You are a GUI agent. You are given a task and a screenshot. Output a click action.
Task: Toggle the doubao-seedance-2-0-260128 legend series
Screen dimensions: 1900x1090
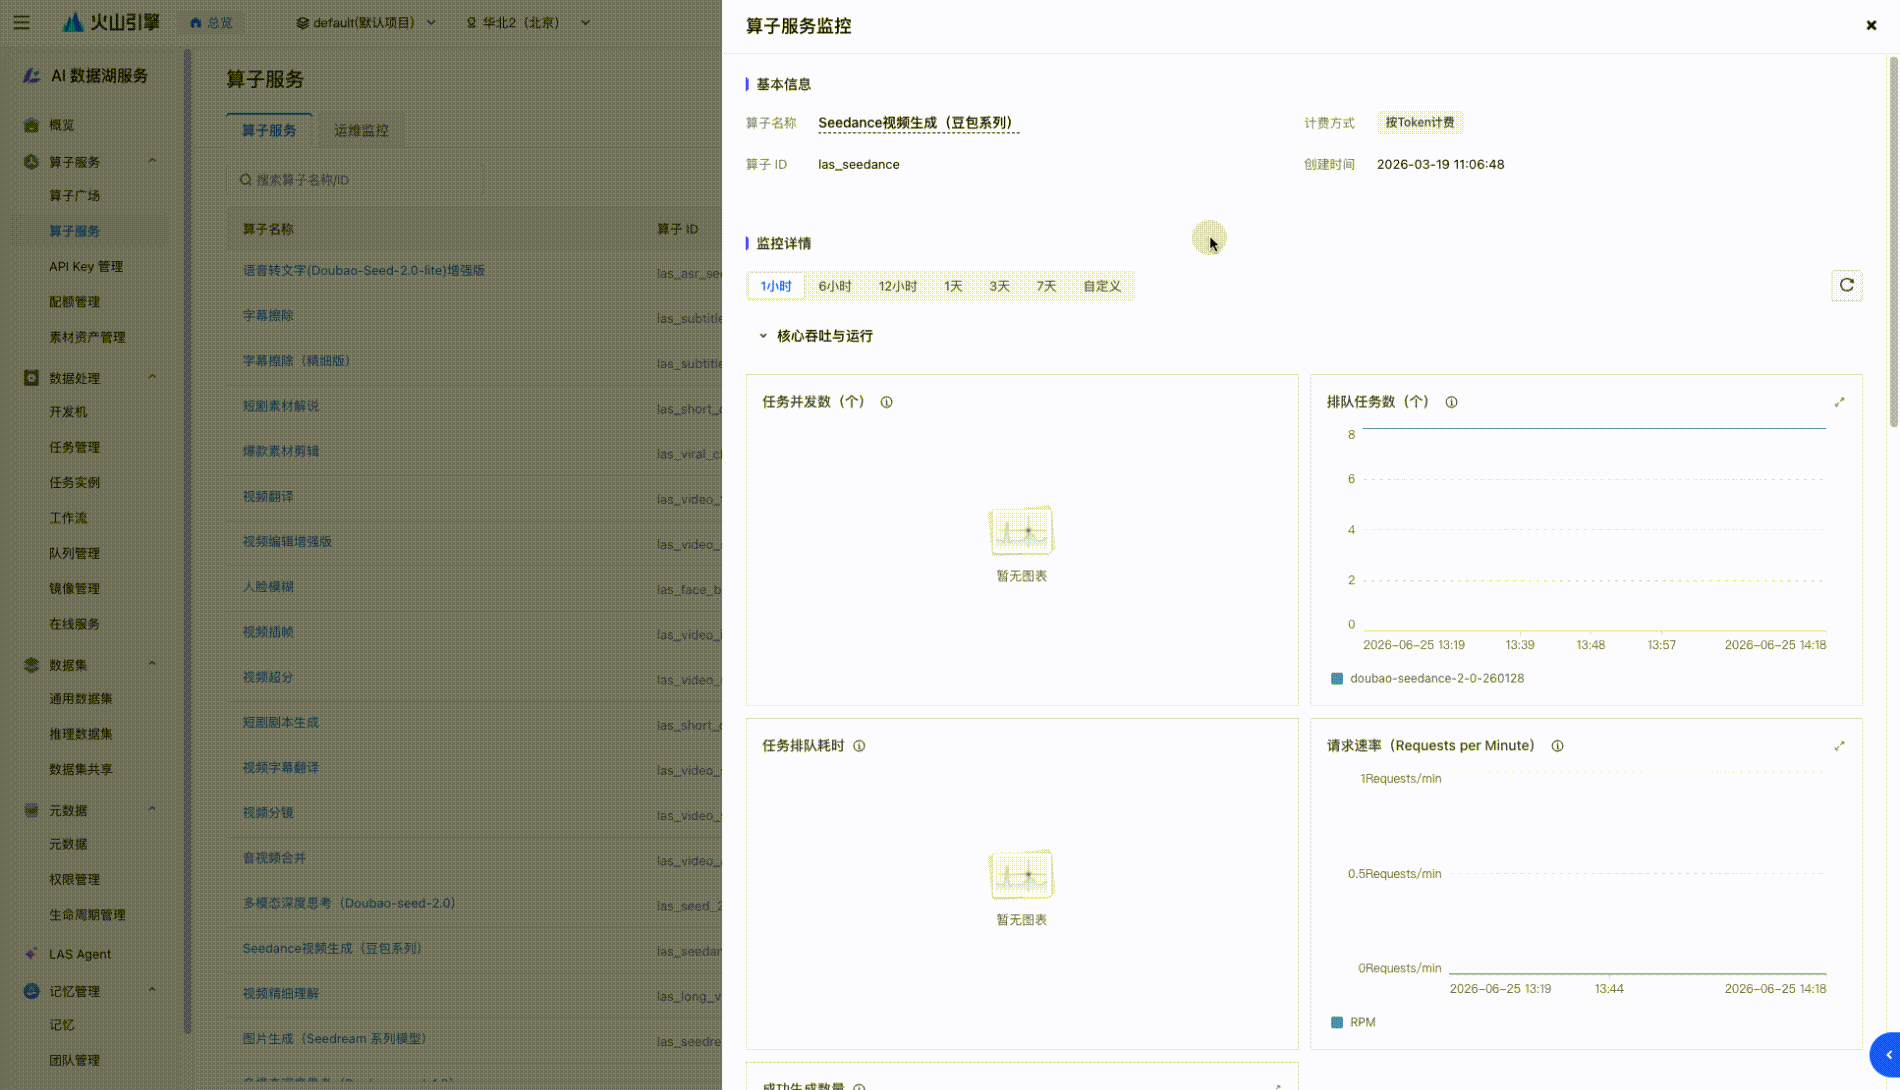click(x=1427, y=678)
